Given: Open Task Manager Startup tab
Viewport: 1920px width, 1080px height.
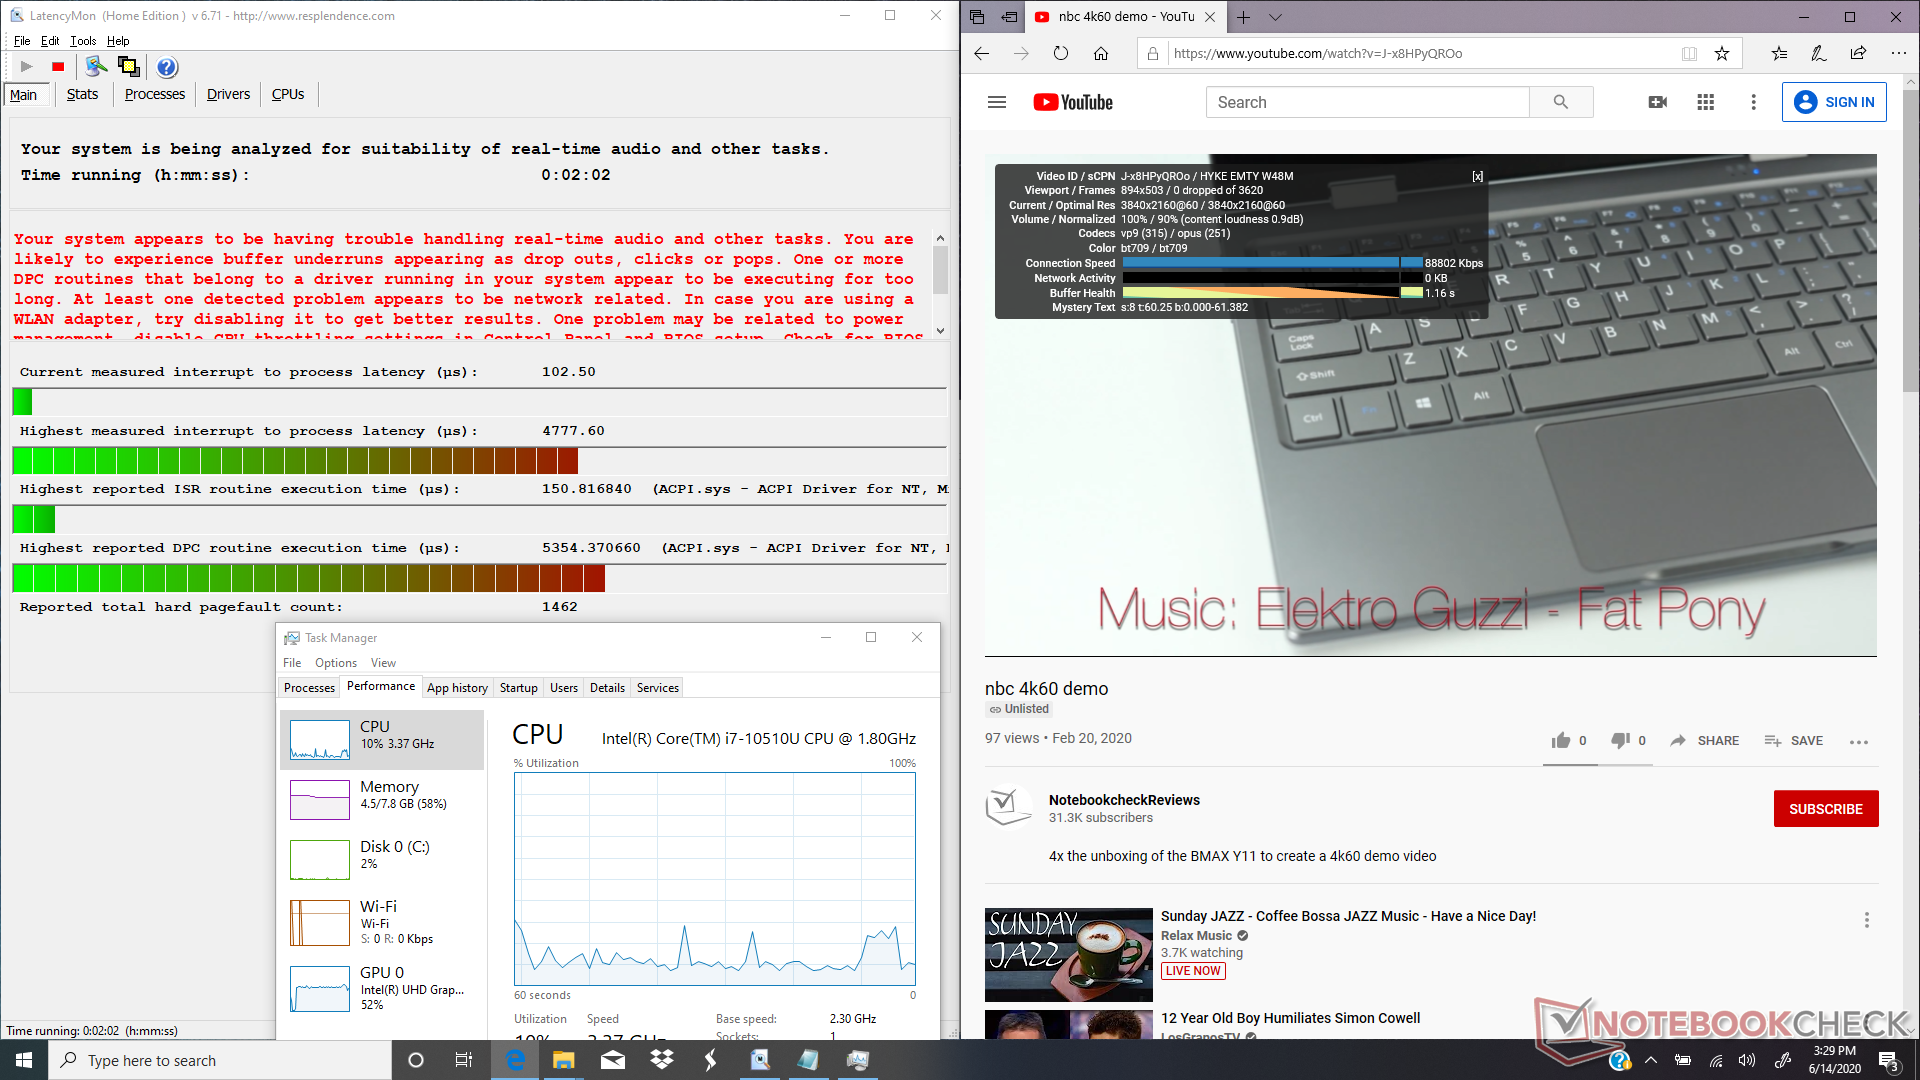Looking at the screenshot, I should tap(519, 688).
